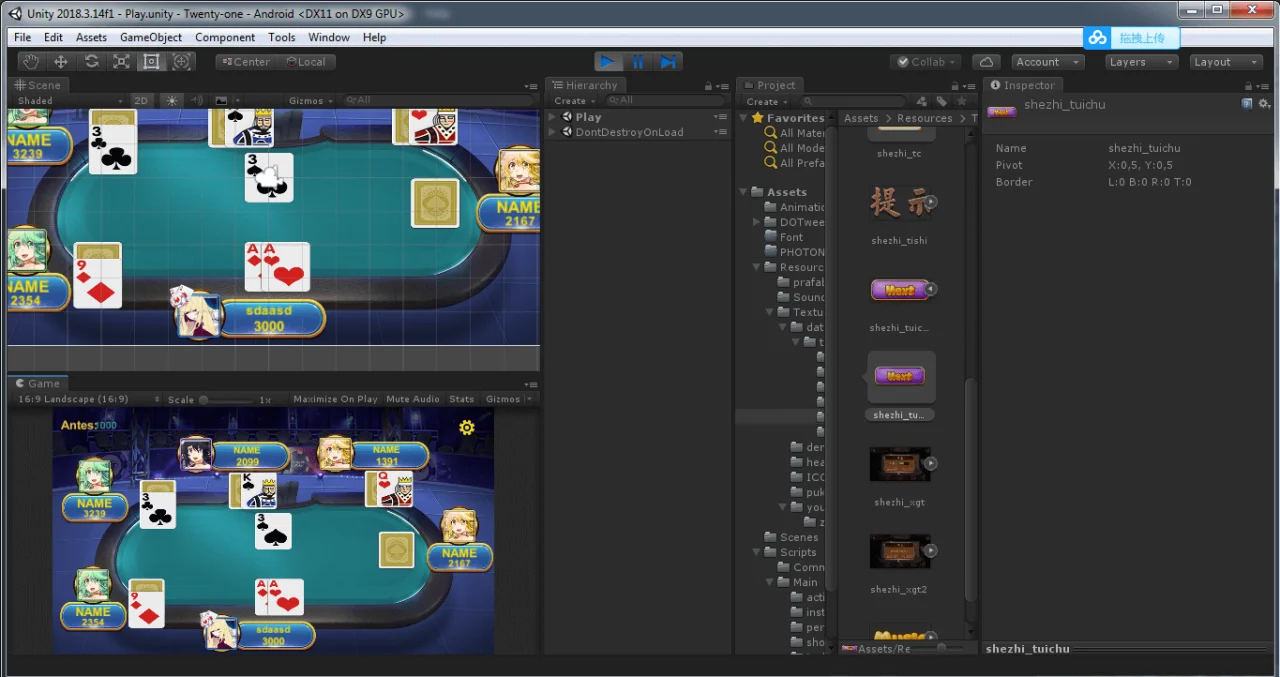Advance one frame with Step button

pos(668,62)
